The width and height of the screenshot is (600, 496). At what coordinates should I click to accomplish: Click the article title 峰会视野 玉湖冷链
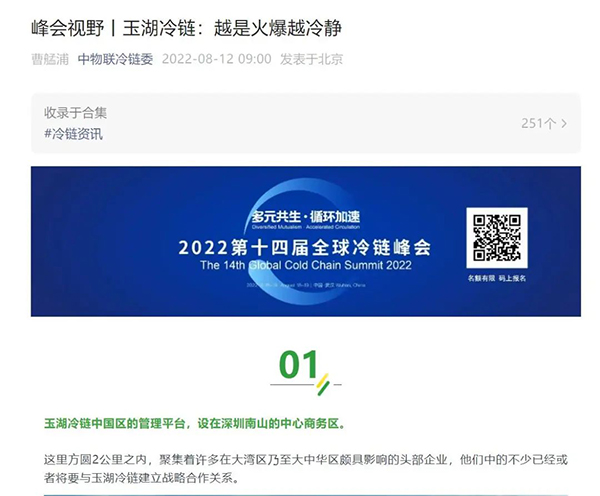click(186, 28)
